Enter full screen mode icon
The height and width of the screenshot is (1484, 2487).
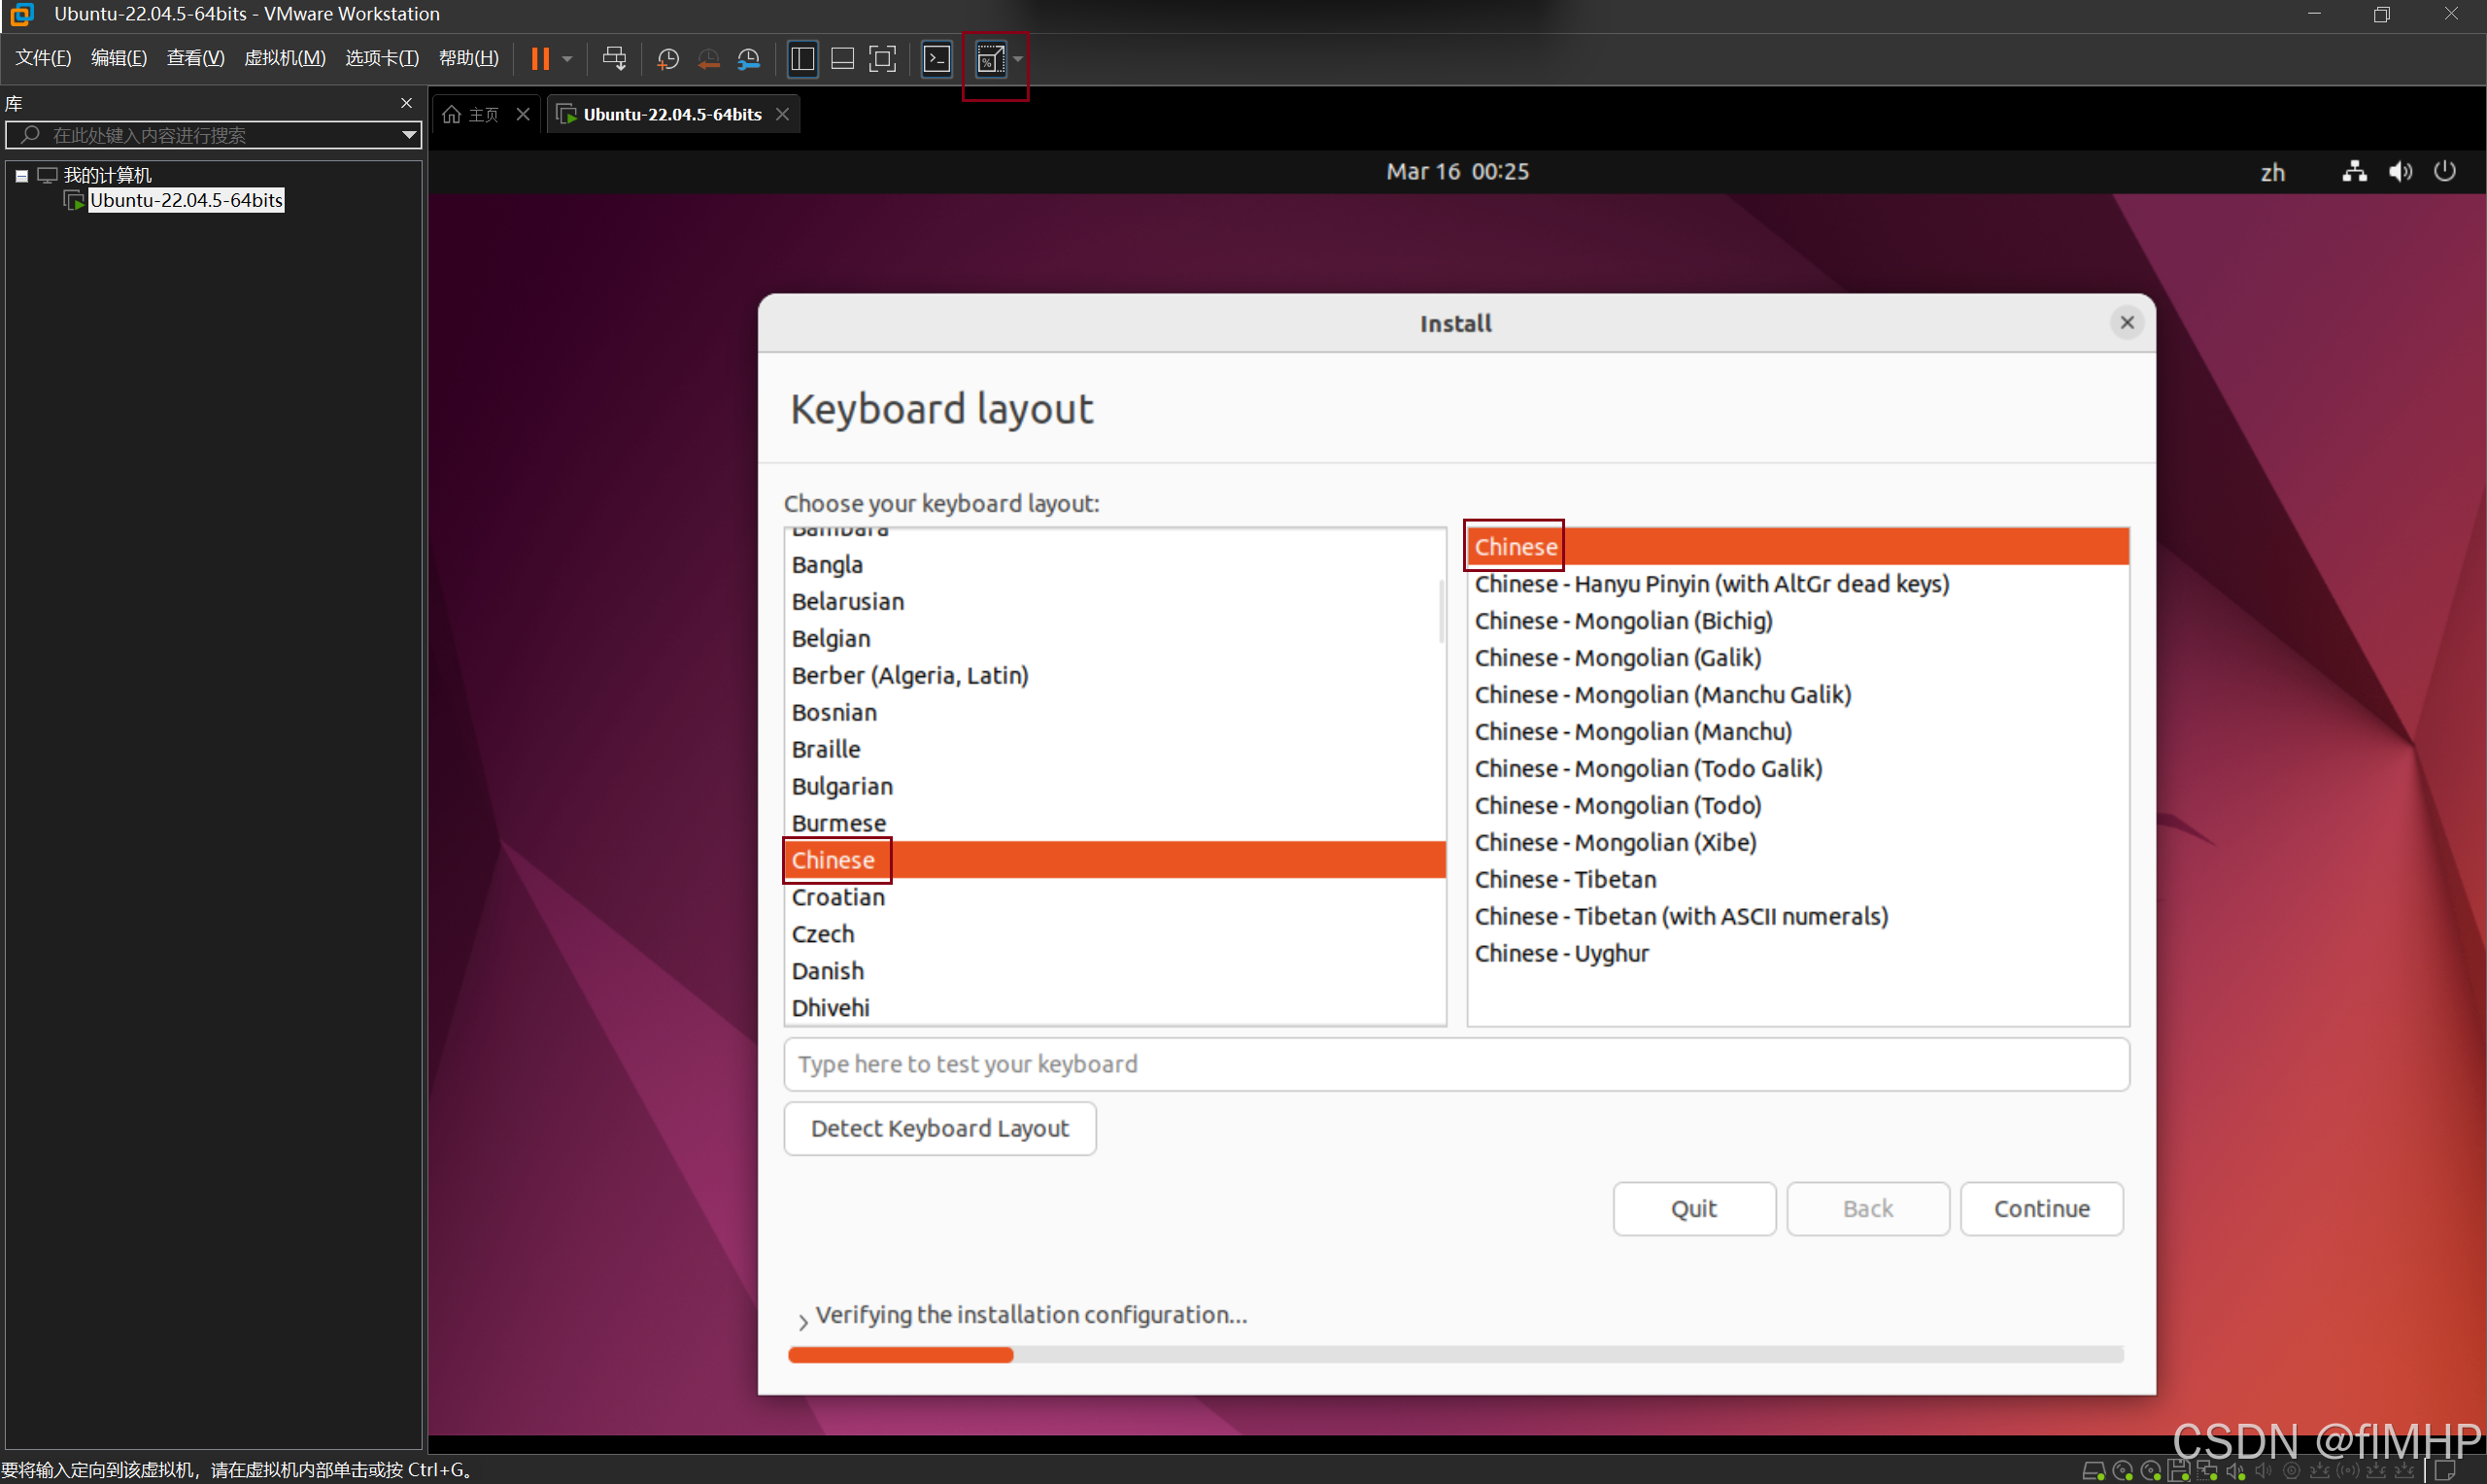tap(882, 59)
